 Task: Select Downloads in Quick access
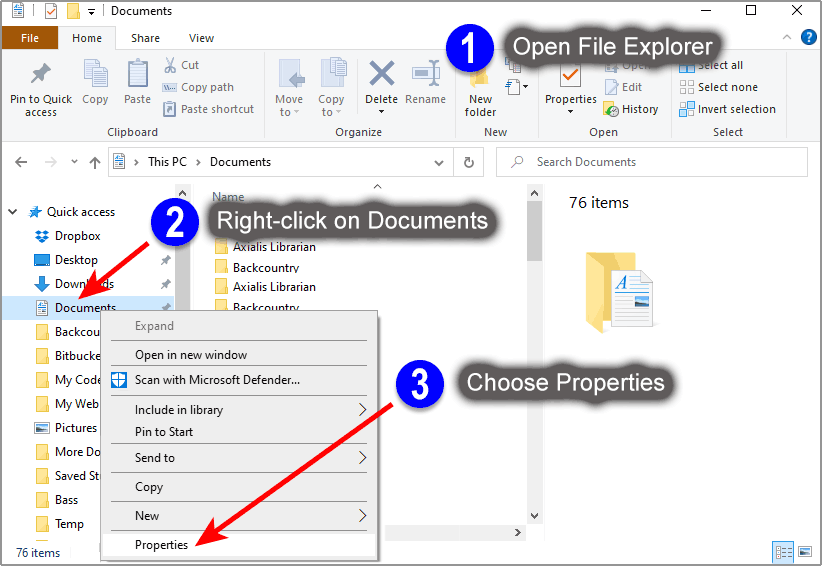tap(84, 284)
